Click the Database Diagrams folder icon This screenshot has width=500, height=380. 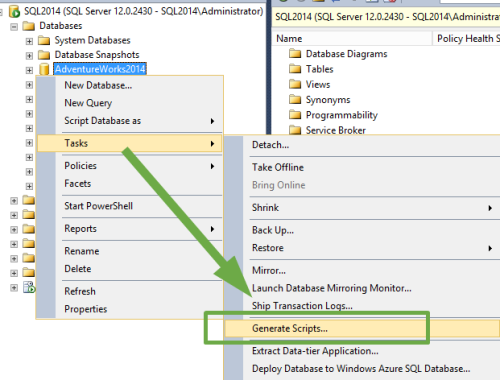[295, 54]
